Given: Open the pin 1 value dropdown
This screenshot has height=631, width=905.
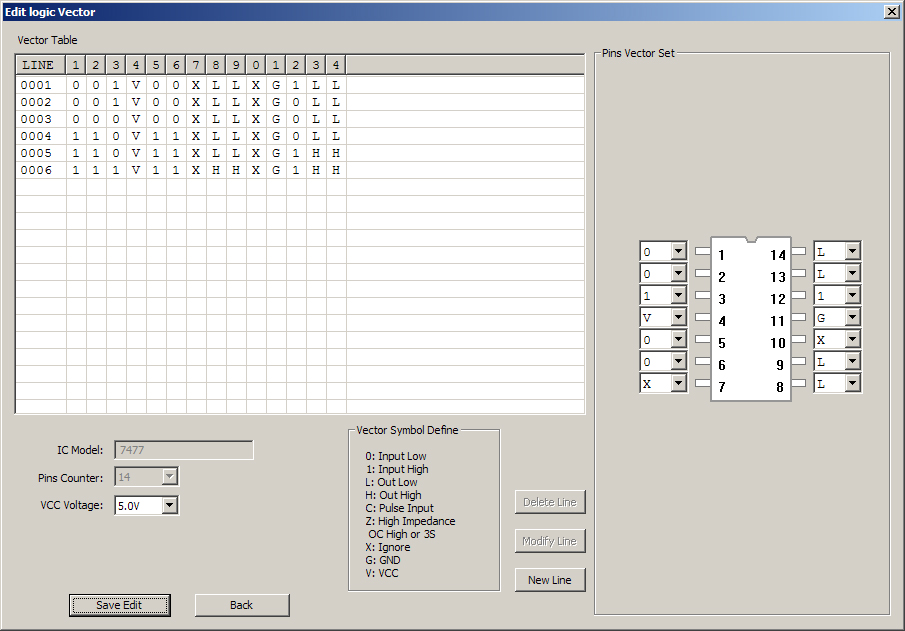Looking at the screenshot, I should [x=678, y=251].
